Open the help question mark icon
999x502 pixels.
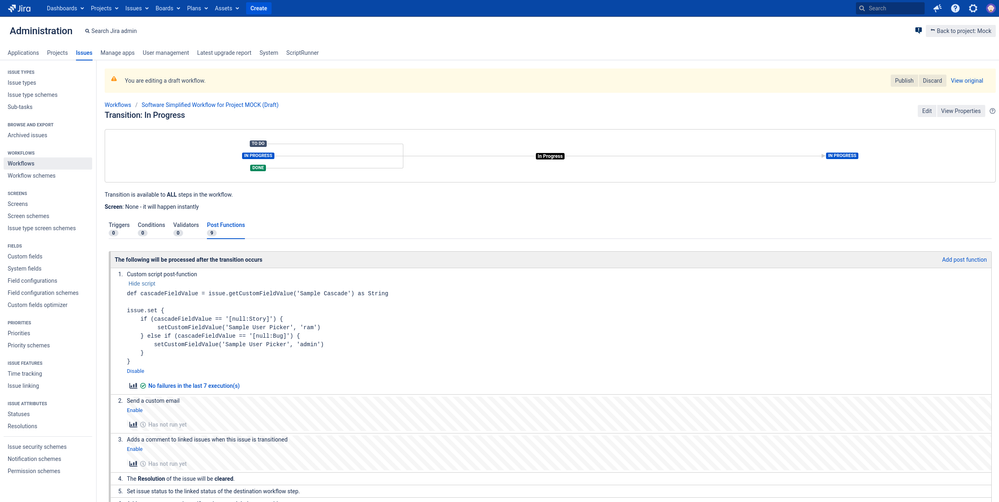click(955, 8)
